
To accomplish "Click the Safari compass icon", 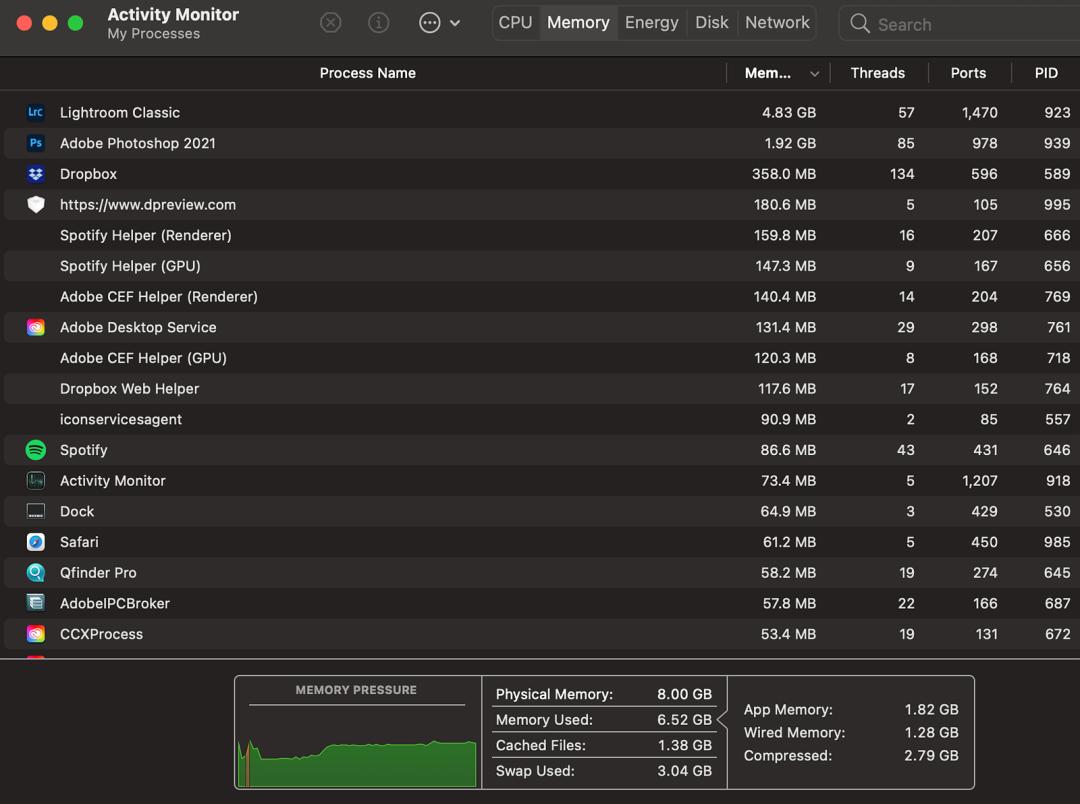I will click(36, 542).
